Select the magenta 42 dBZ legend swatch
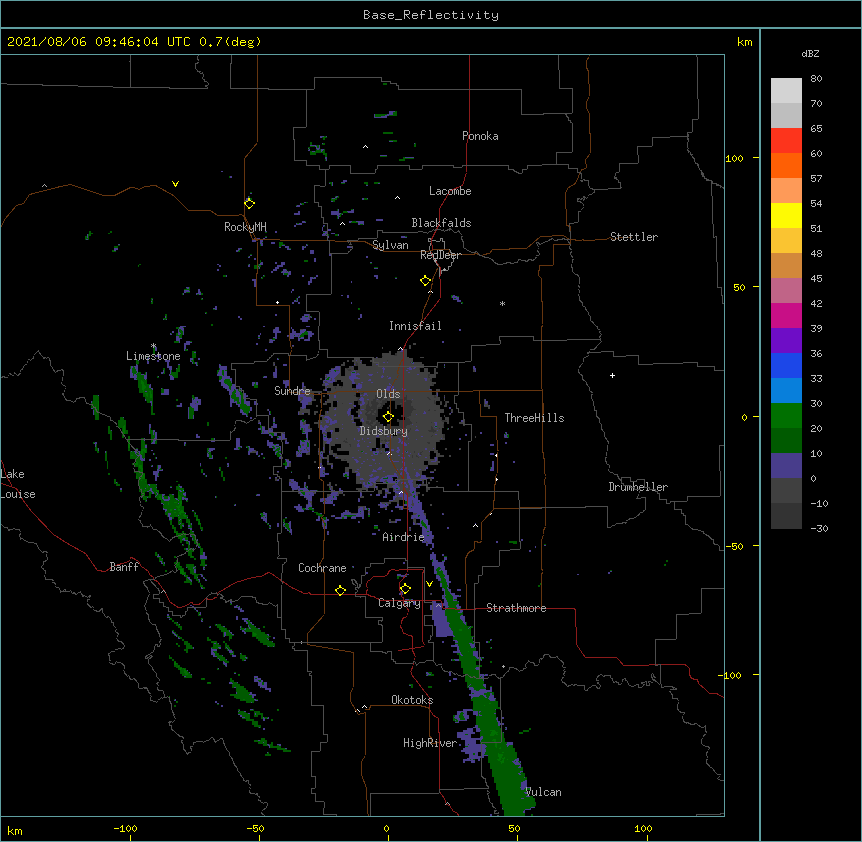Viewport: 862px width, 842px height. coord(786,315)
